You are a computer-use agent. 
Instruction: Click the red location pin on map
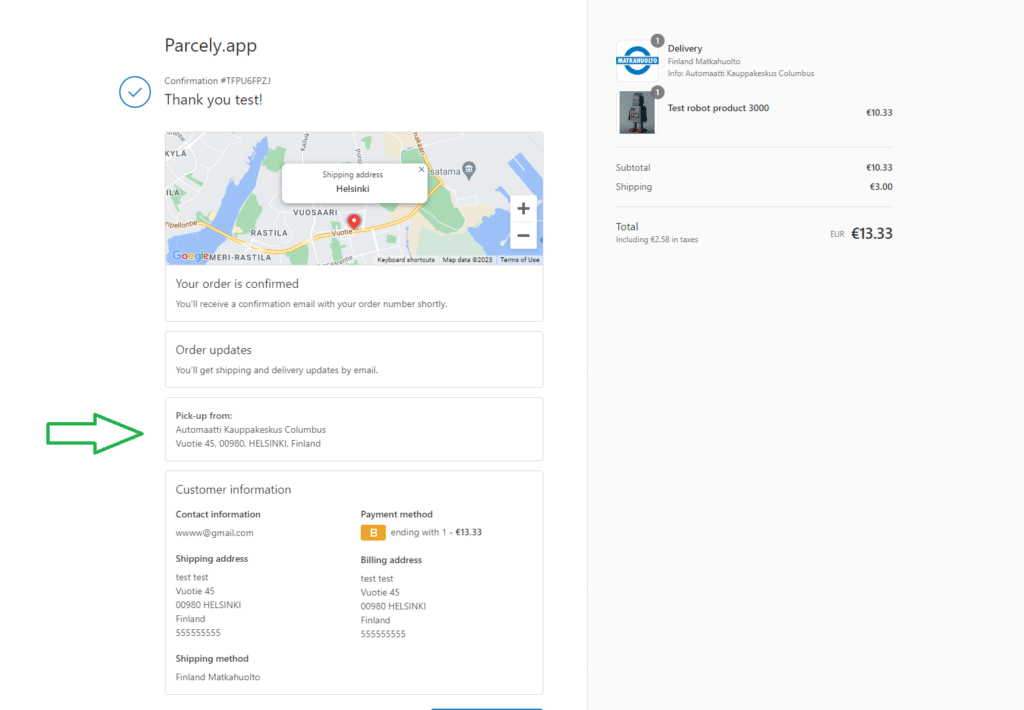click(x=353, y=222)
